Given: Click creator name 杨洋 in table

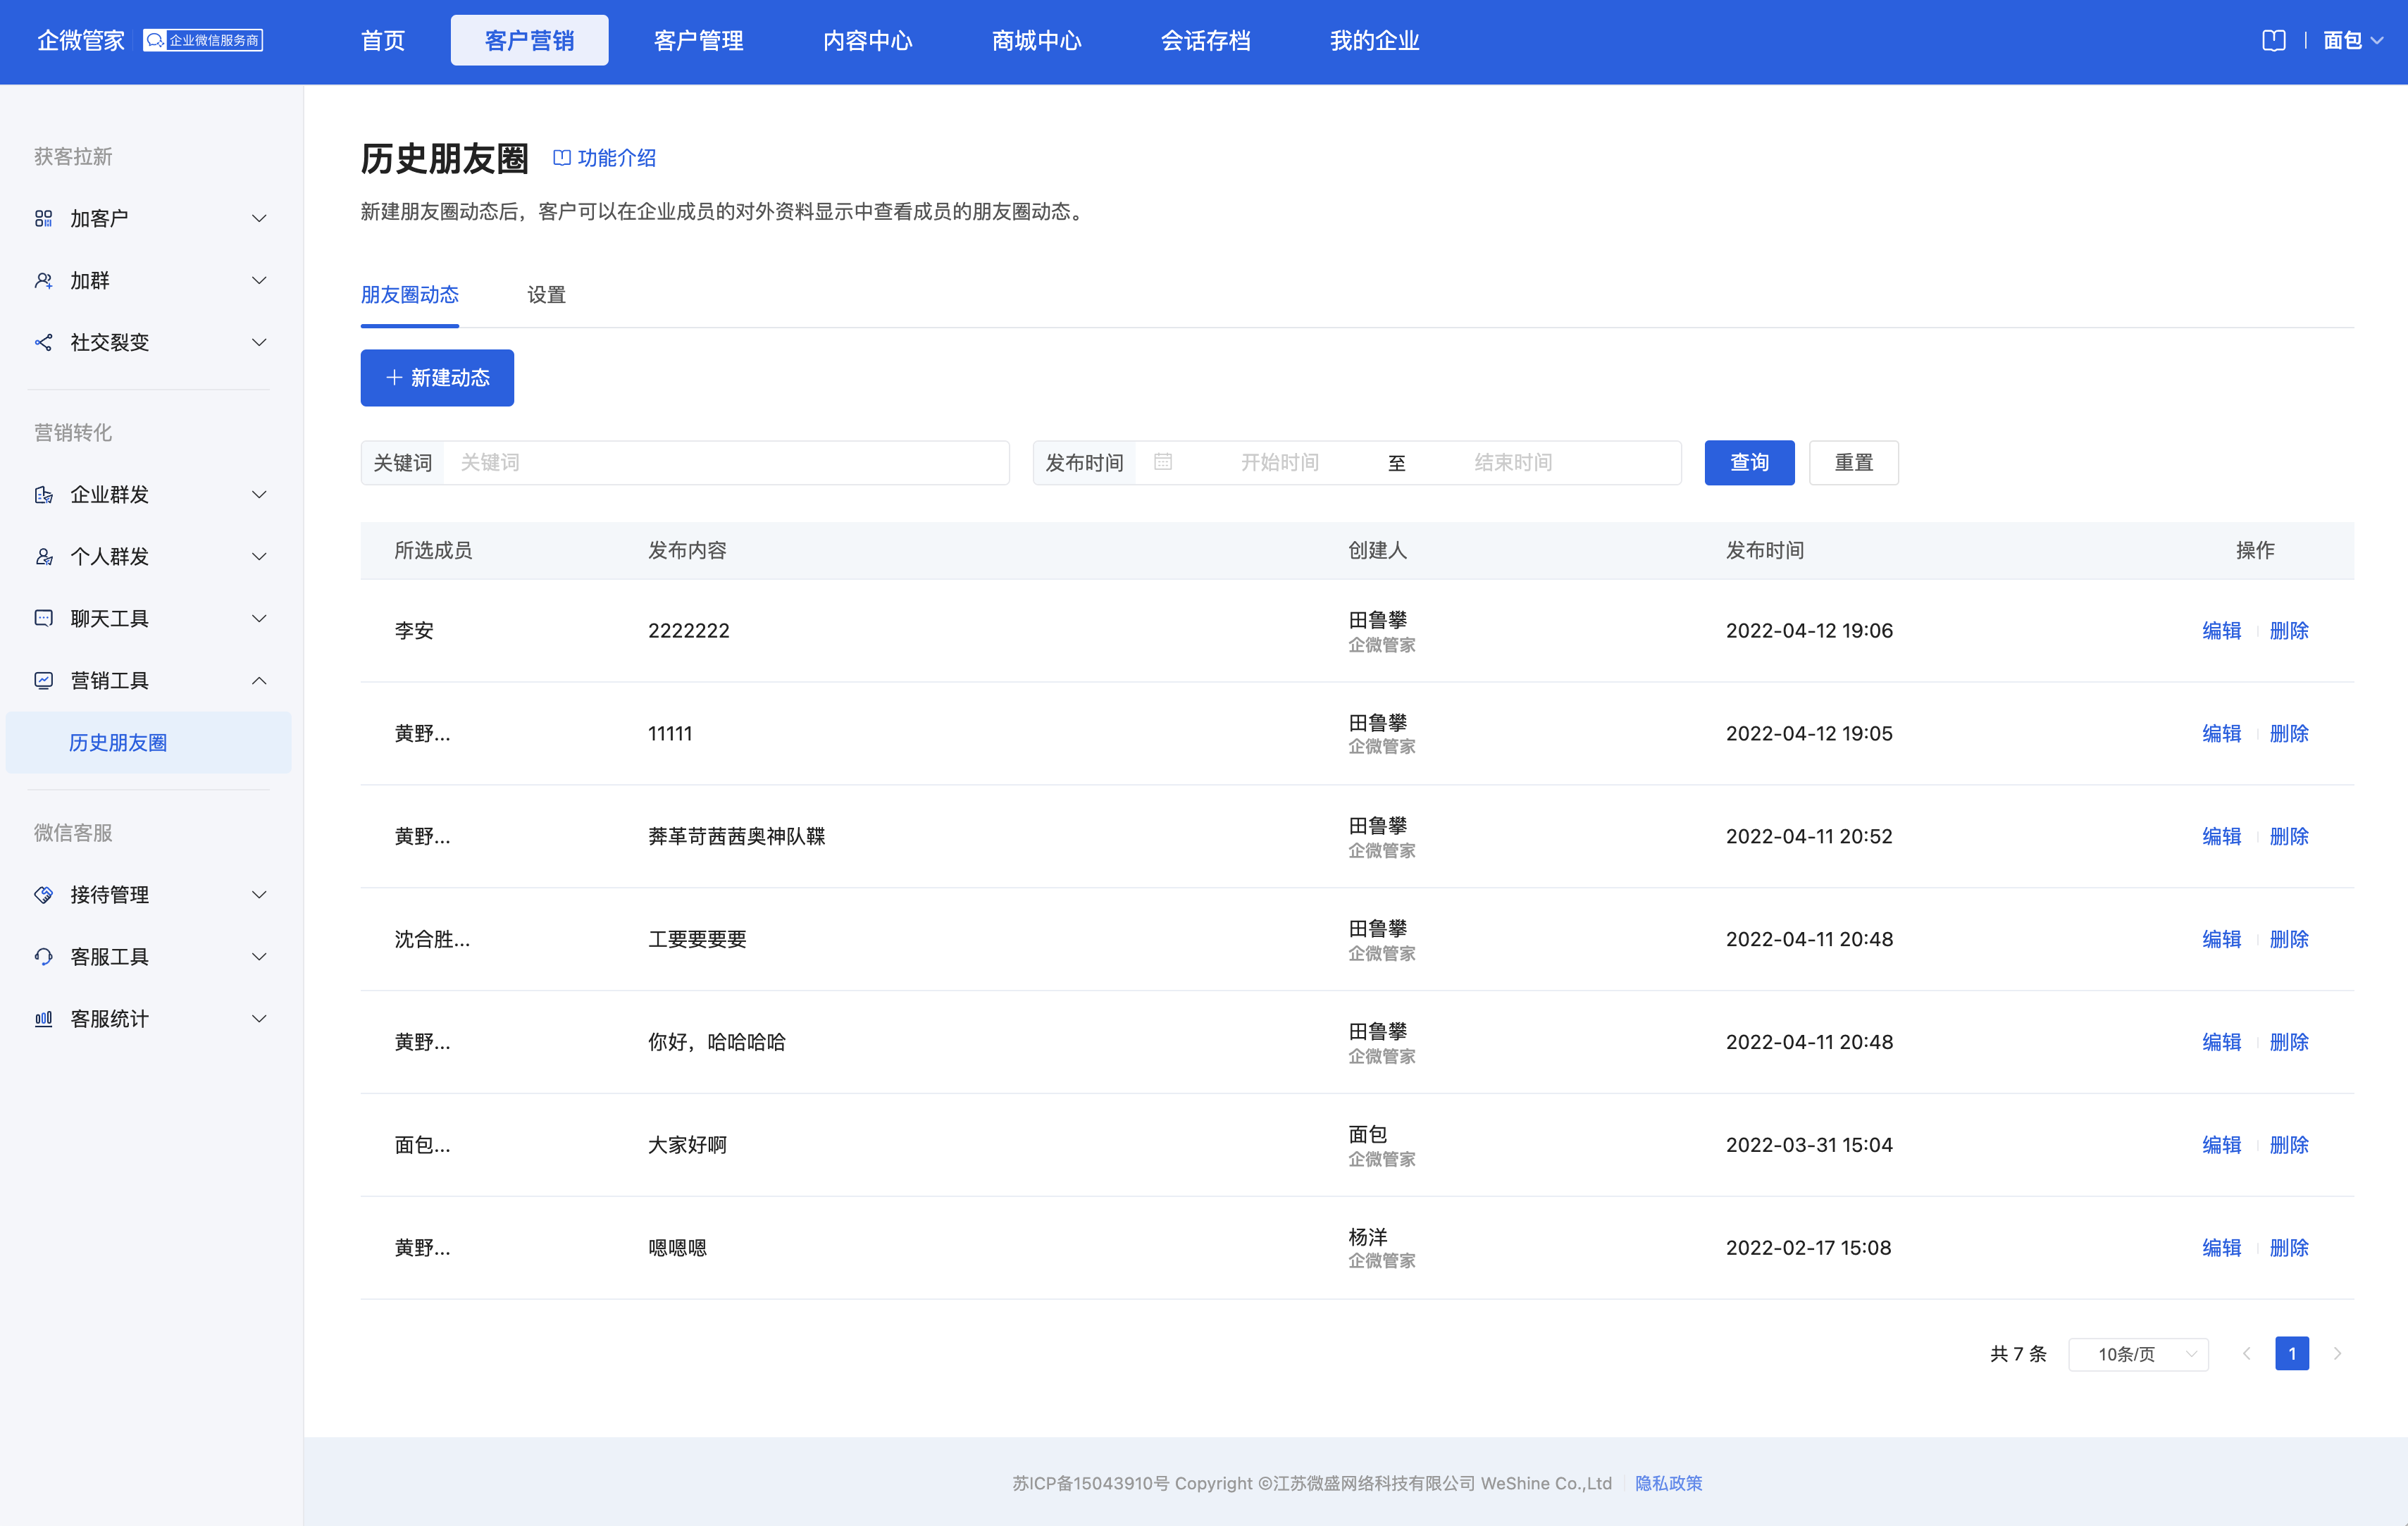Looking at the screenshot, I should 1368,1237.
